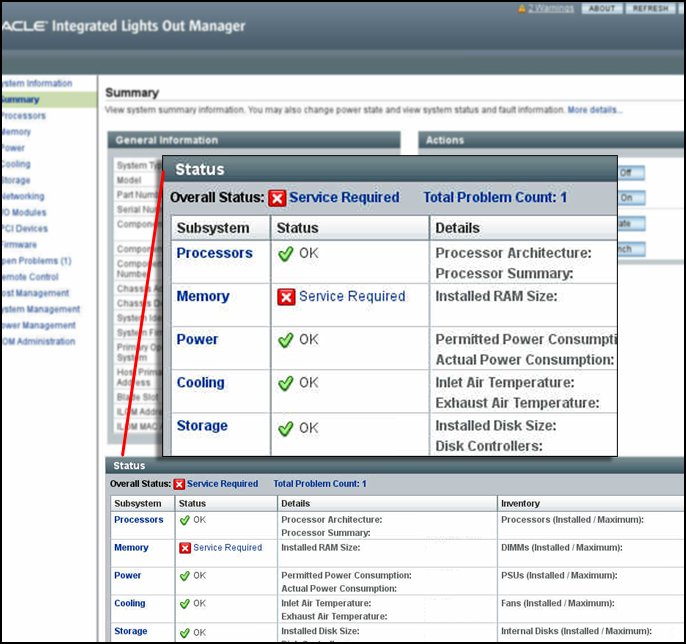Click Total Problem Count: 1 in enlarged callout

point(495,198)
